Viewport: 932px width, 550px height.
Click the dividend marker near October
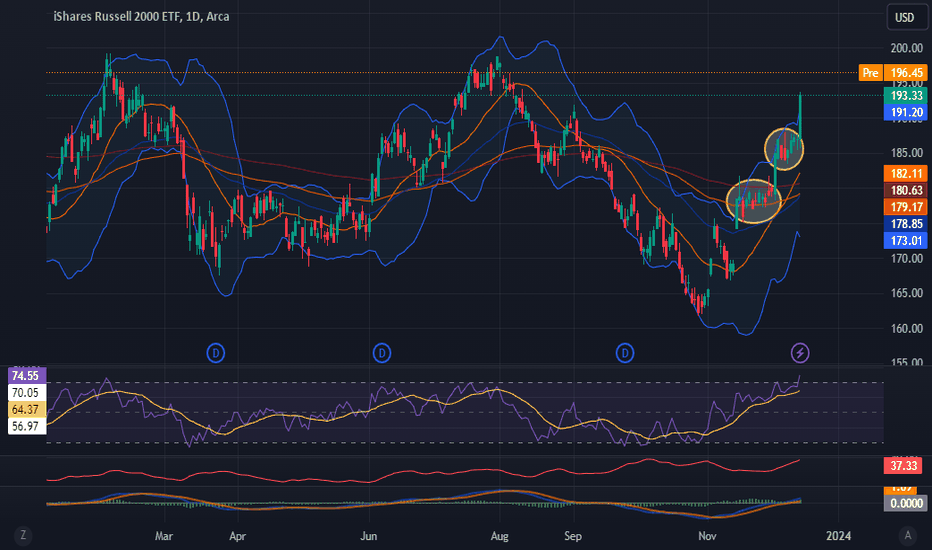click(x=625, y=353)
